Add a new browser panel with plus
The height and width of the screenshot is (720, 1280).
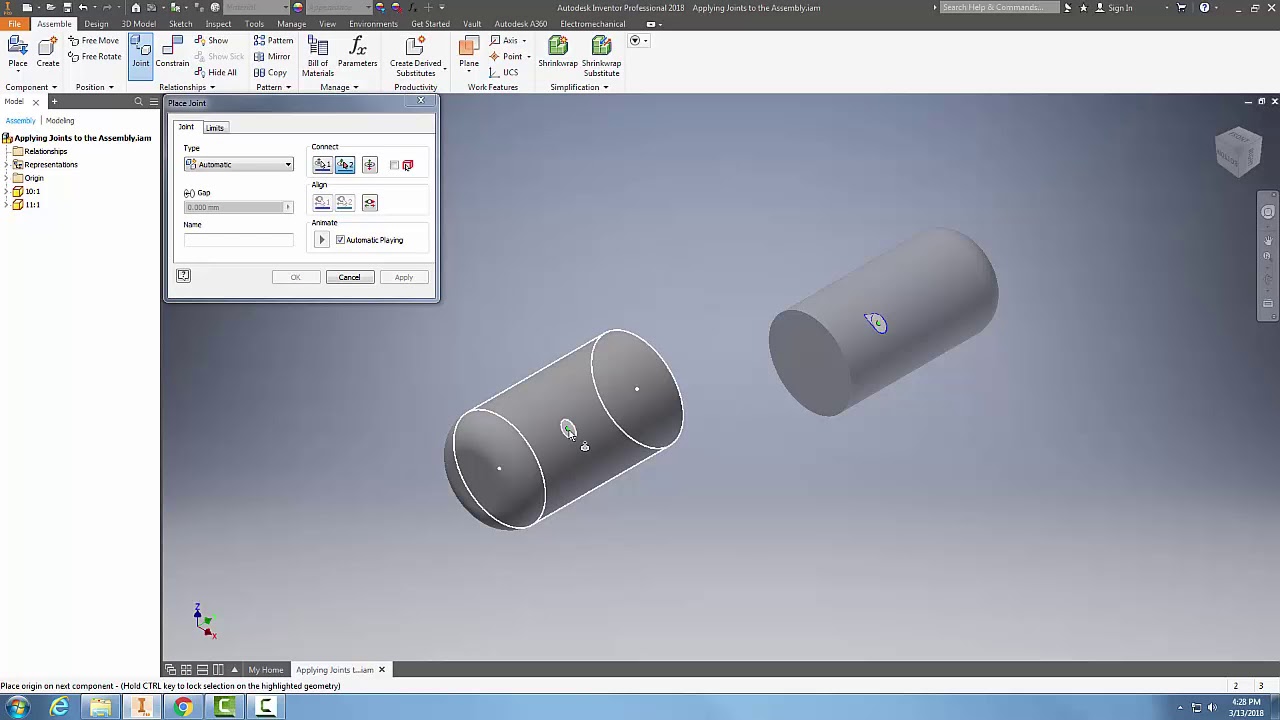54,102
